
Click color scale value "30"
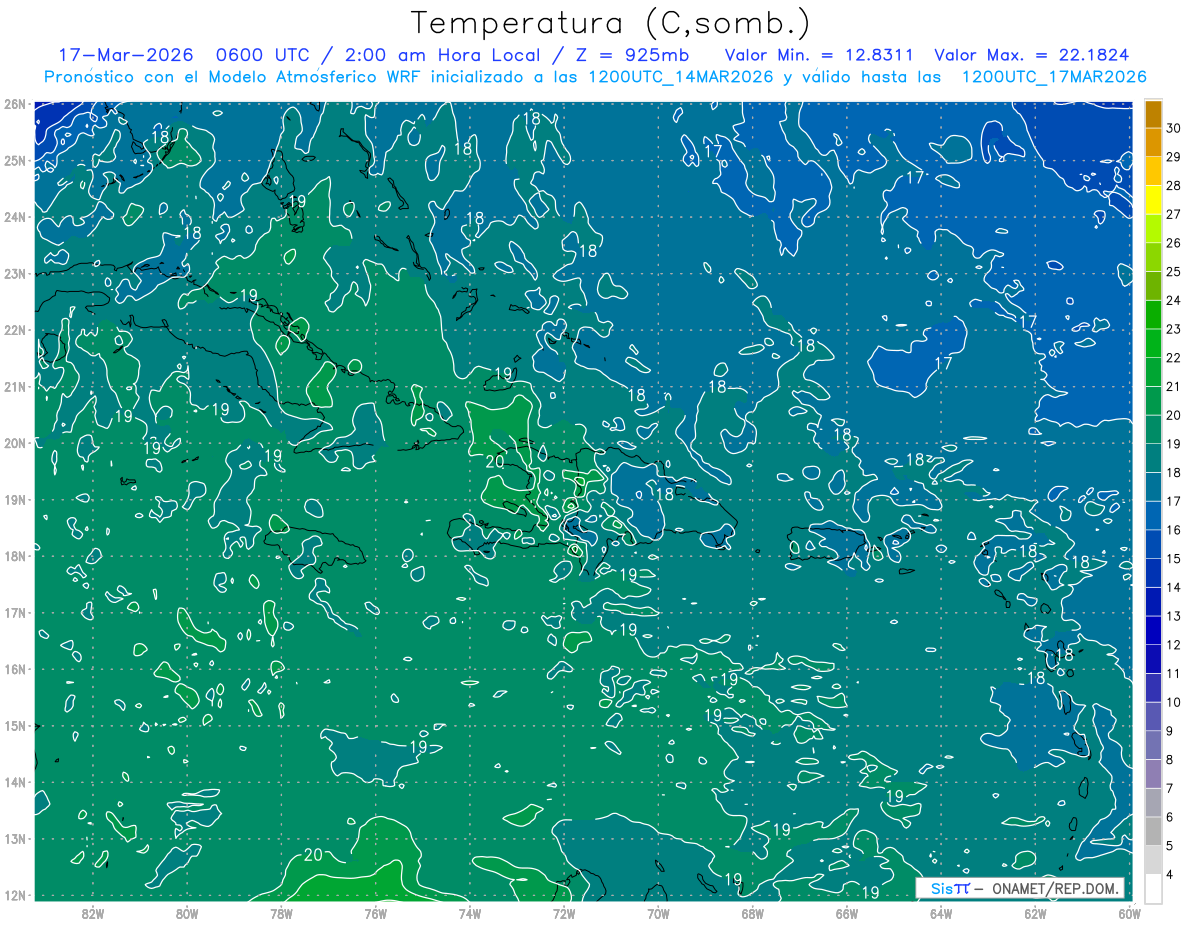(x=1173, y=128)
